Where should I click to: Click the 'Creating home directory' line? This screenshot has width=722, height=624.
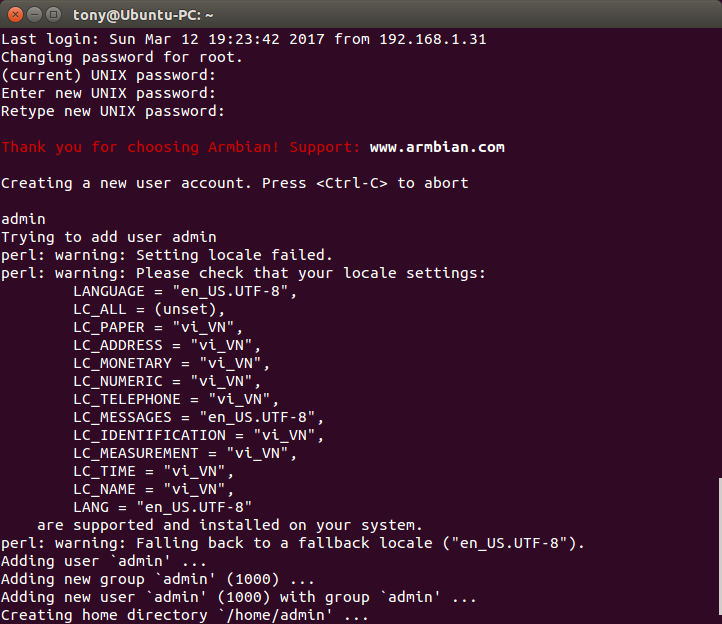tap(185, 615)
